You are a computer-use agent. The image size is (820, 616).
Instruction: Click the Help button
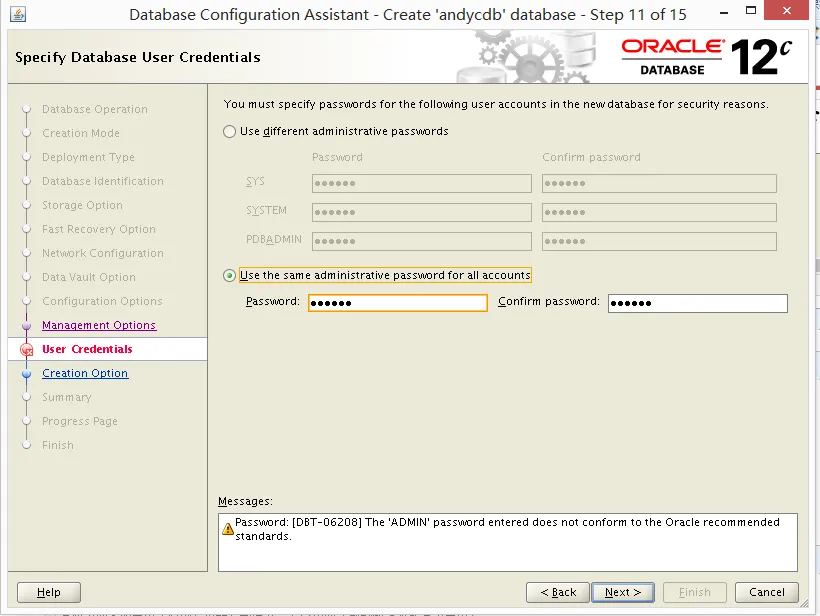pyautogui.click(x=49, y=592)
